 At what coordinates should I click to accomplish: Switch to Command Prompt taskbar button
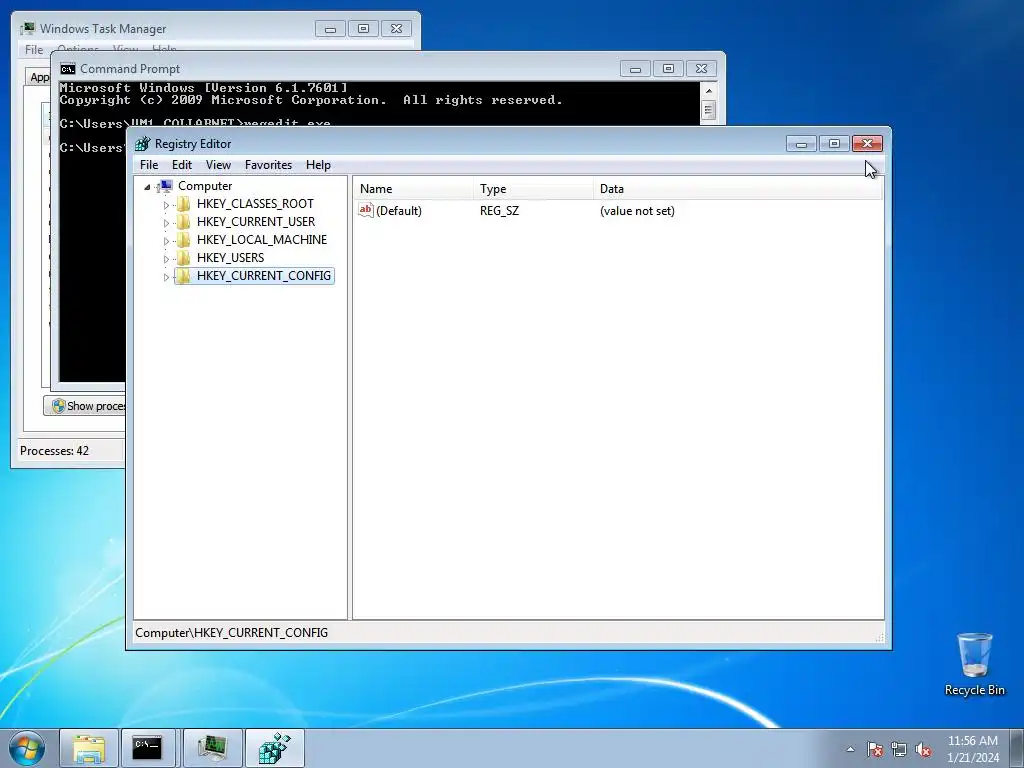pyautogui.click(x=147, y=748)
